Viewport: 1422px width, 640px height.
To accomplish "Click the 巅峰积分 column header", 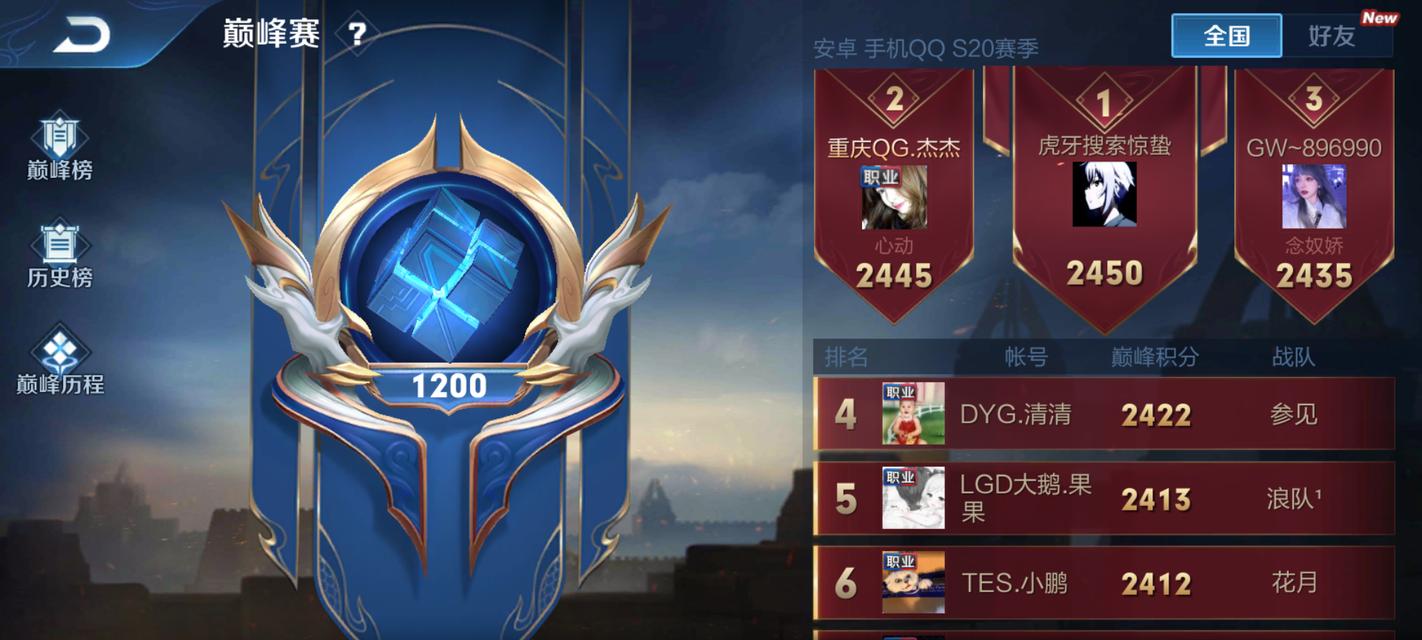I will tap(1155, 357).
